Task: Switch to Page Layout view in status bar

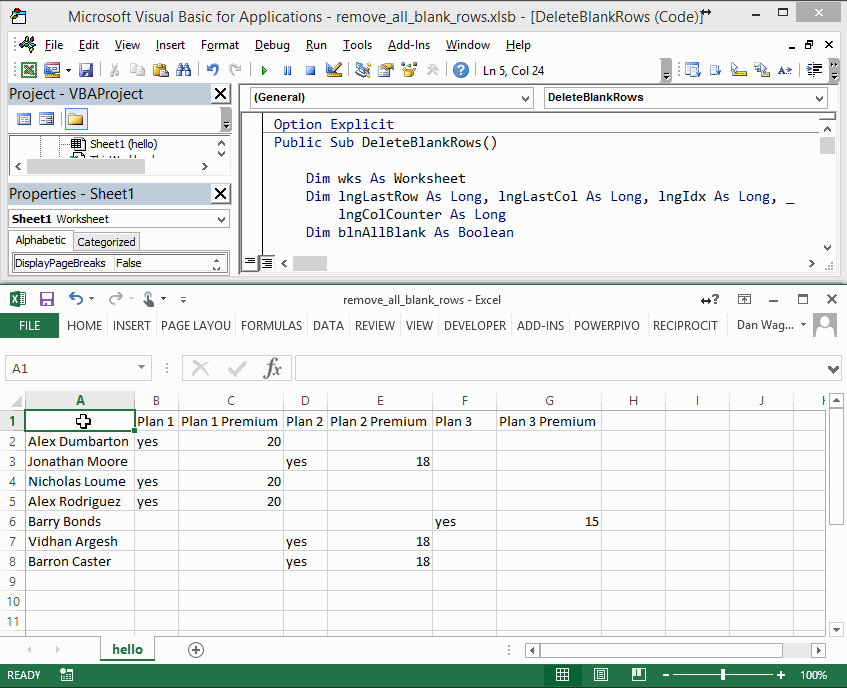Action: pyautogui.click(x=601, y=675)
